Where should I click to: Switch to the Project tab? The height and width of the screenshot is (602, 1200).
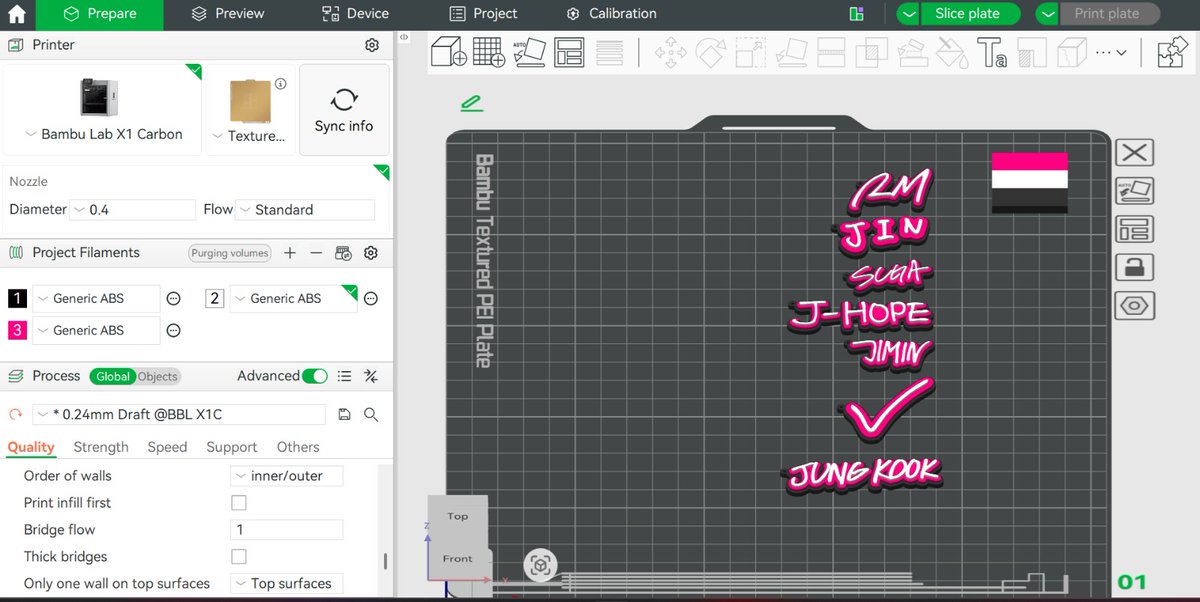[484, 14]
